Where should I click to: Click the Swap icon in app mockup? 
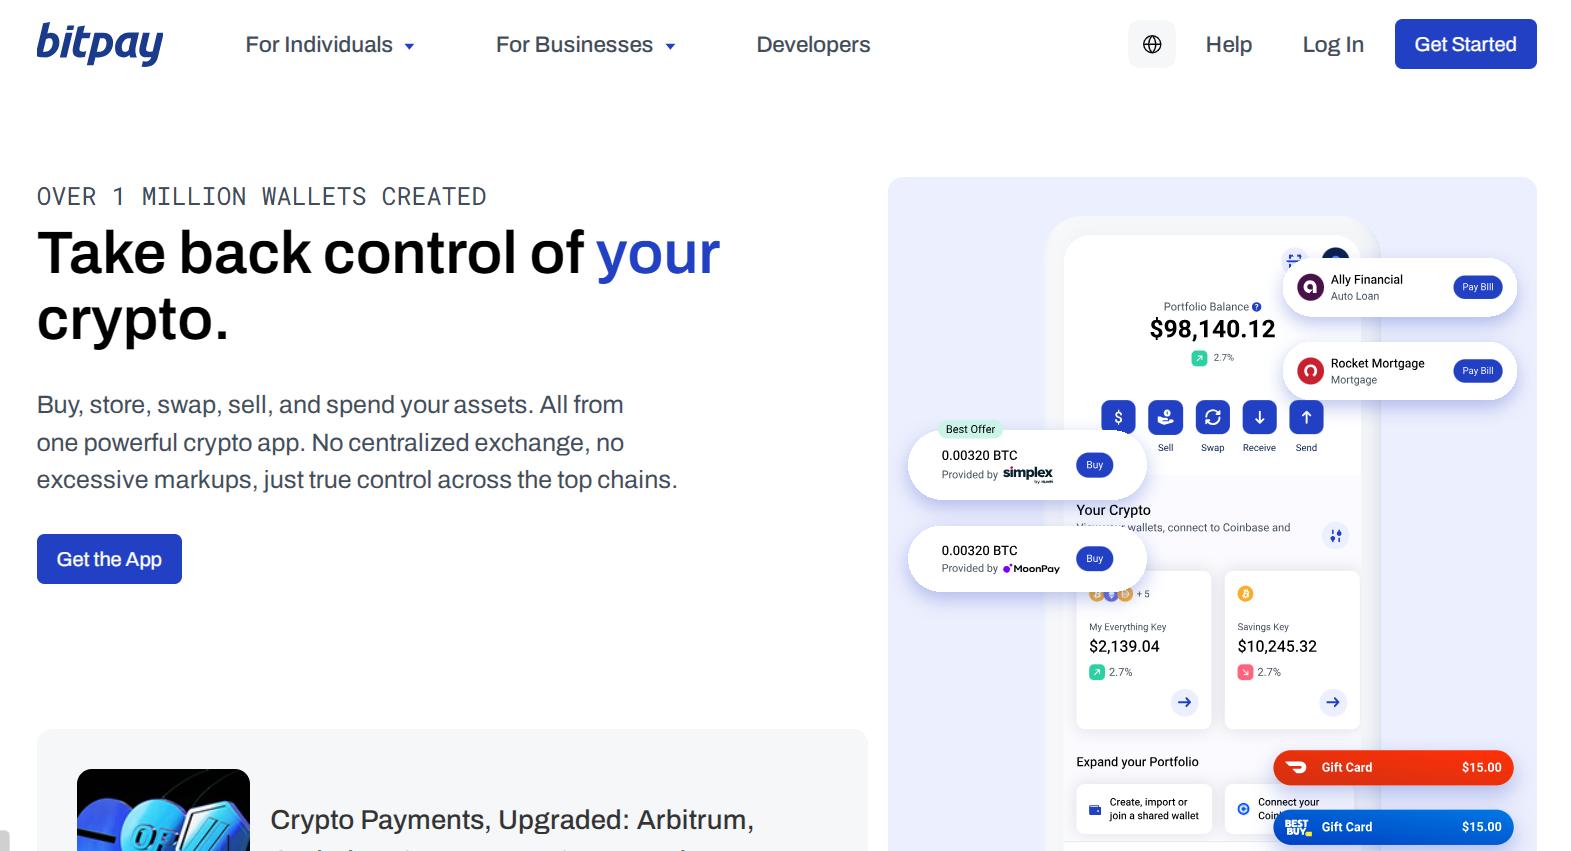coord(1212,417)
